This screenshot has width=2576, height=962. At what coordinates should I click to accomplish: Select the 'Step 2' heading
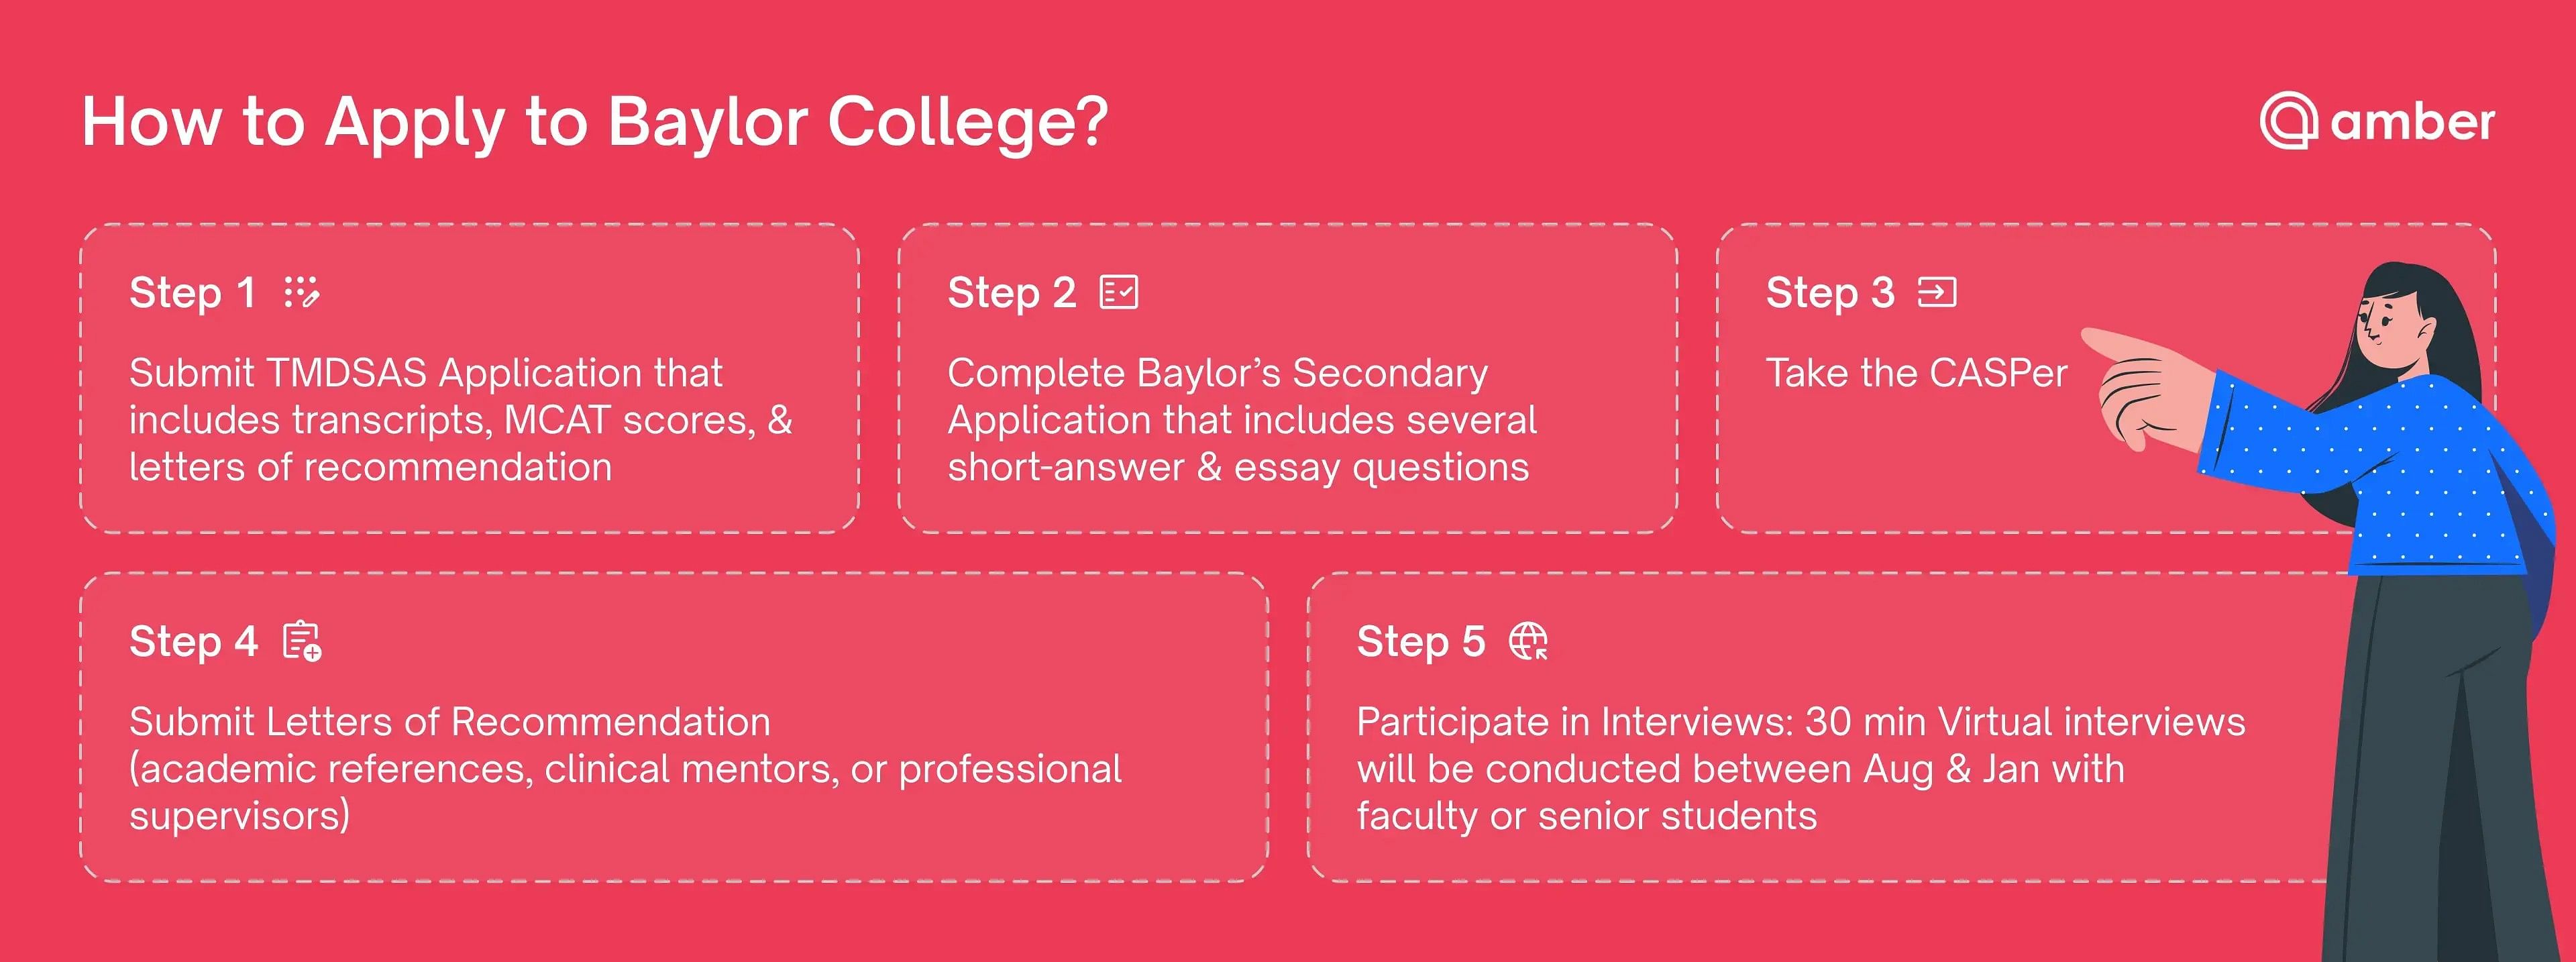click(x=1012, y=293)
